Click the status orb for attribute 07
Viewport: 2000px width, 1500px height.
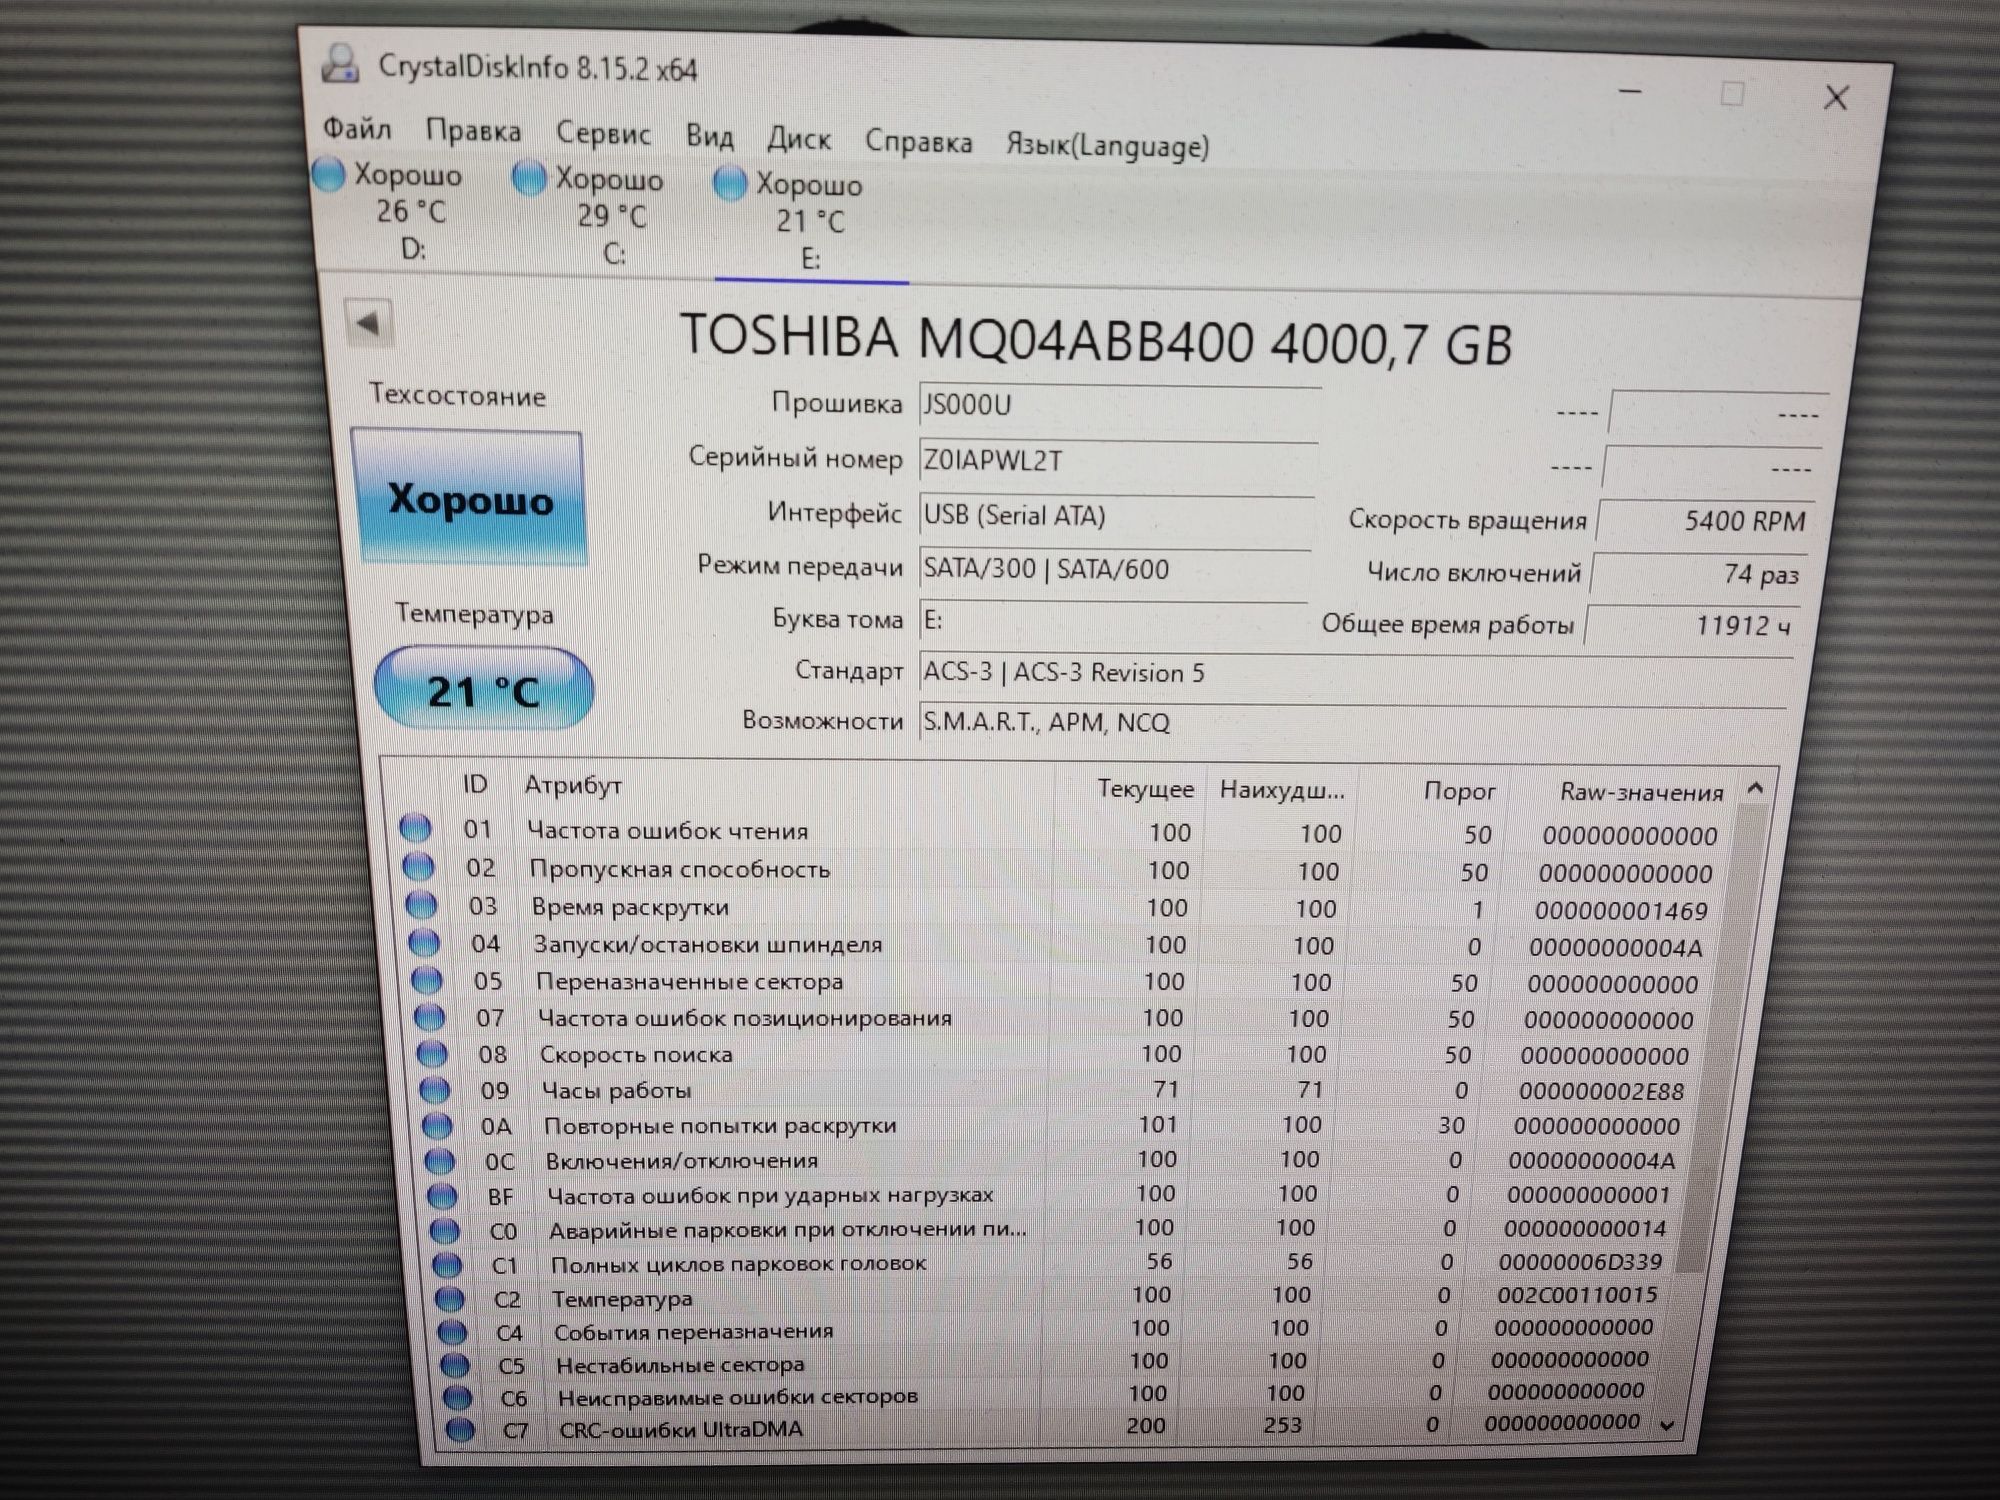pos(429,1016)
